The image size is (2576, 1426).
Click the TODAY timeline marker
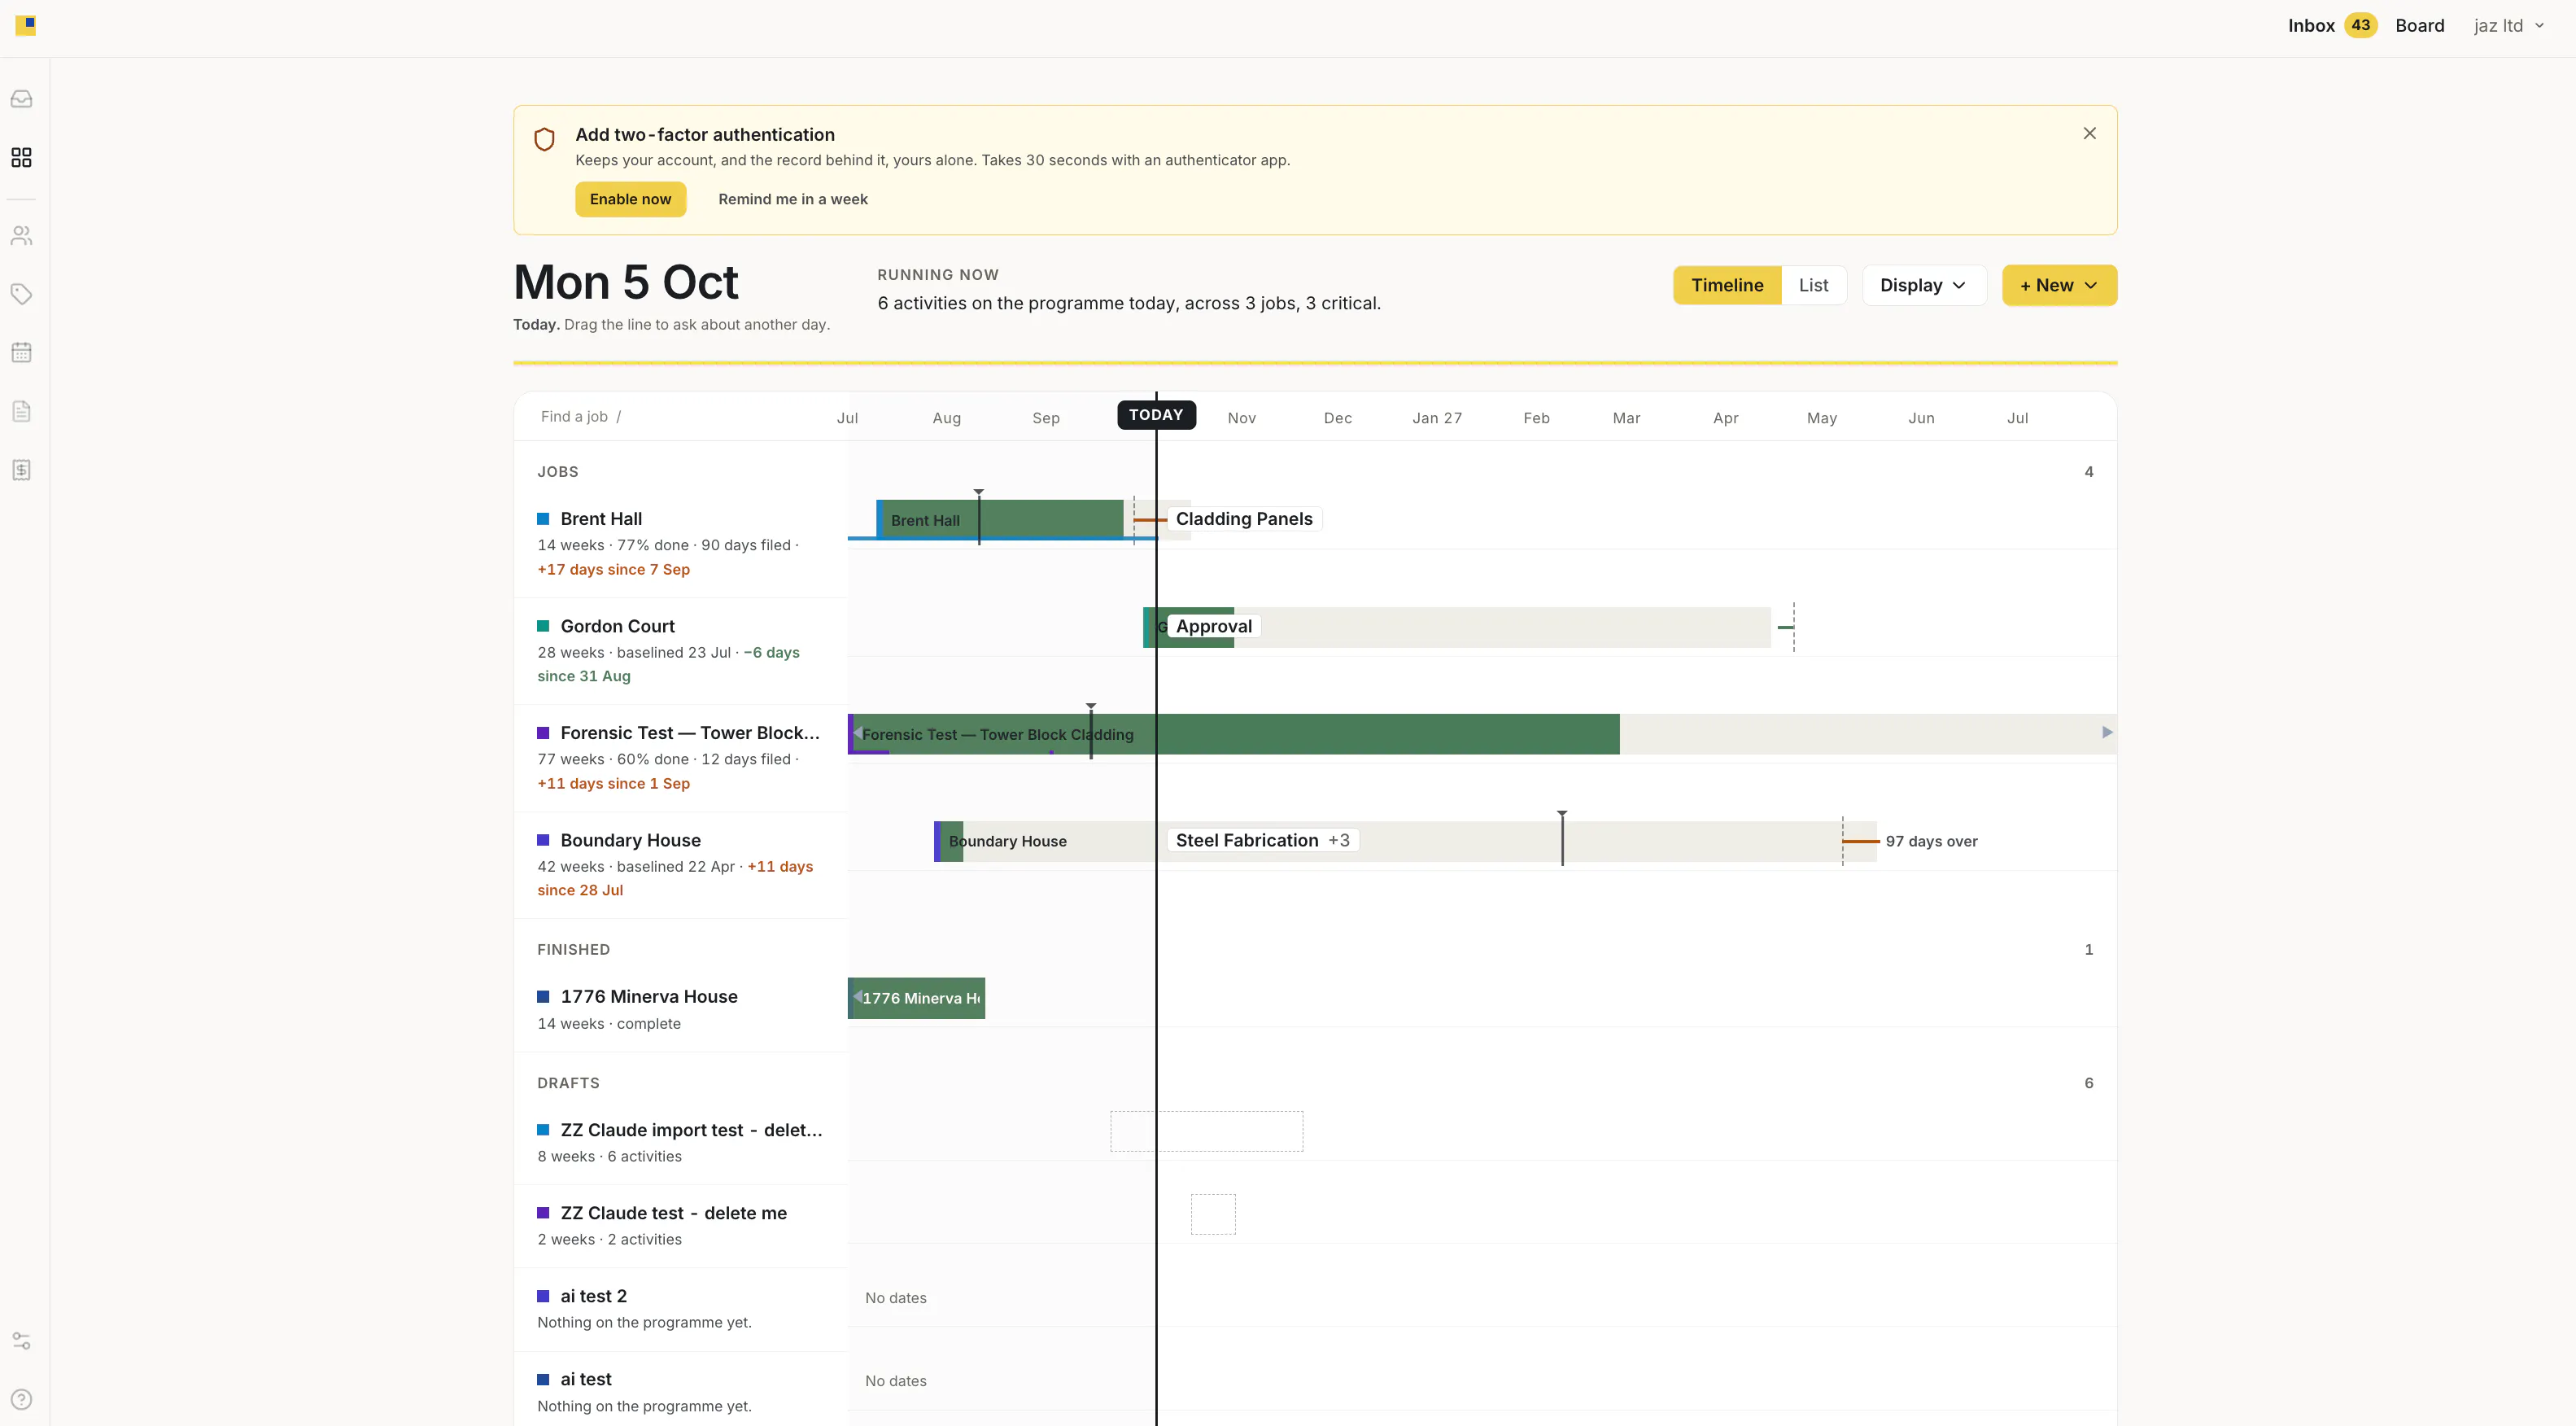[x=1156, y=415]
